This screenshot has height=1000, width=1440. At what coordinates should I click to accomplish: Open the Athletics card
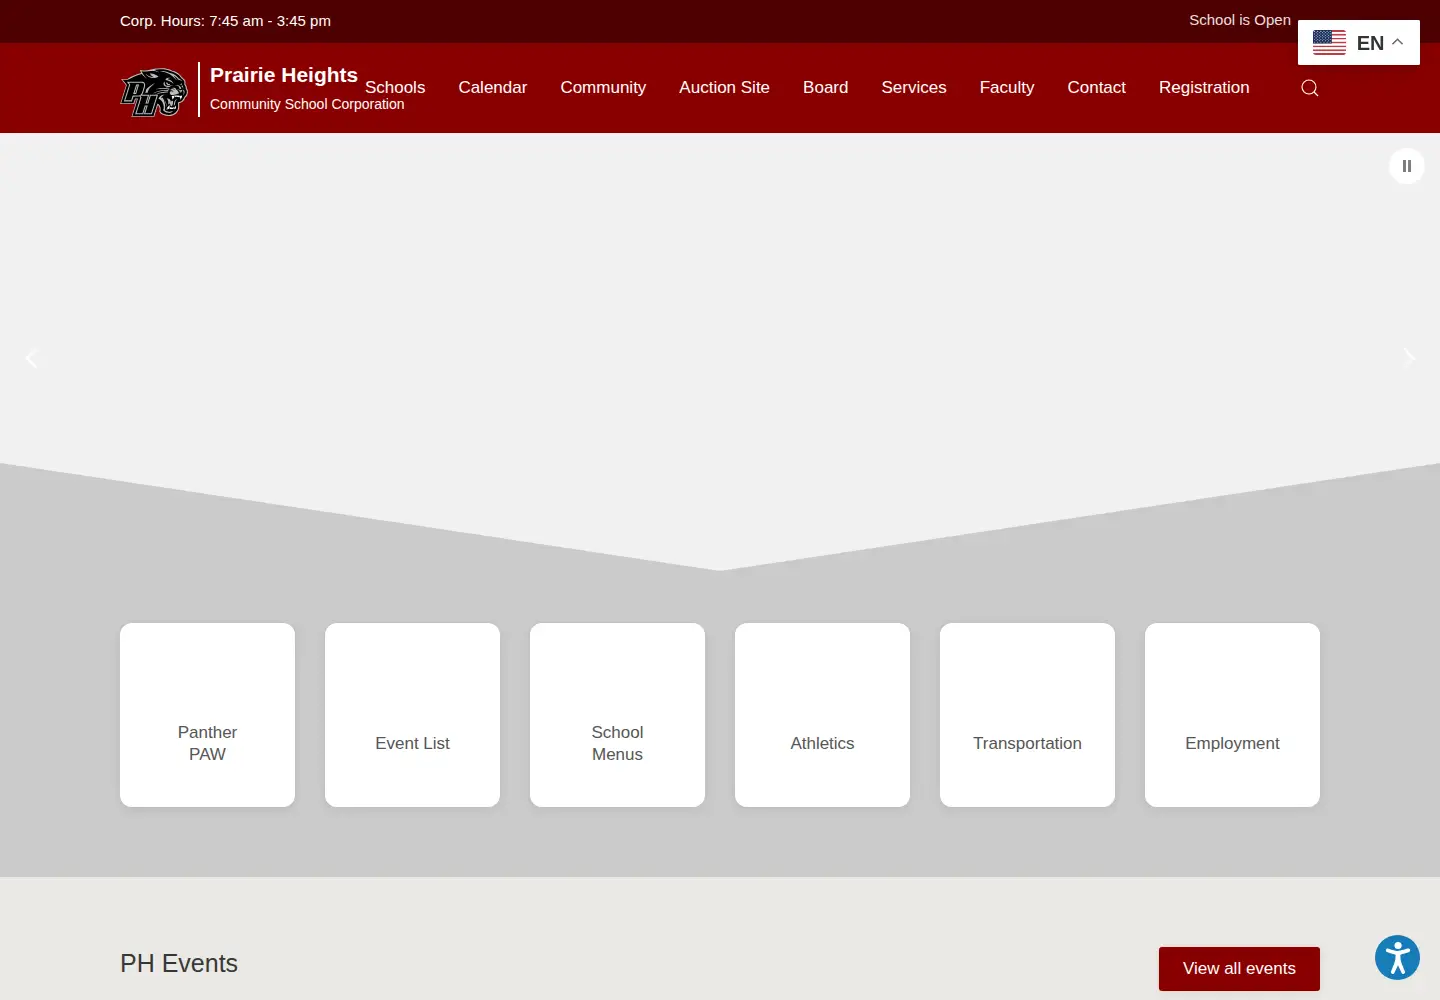[x=822, y=715]
